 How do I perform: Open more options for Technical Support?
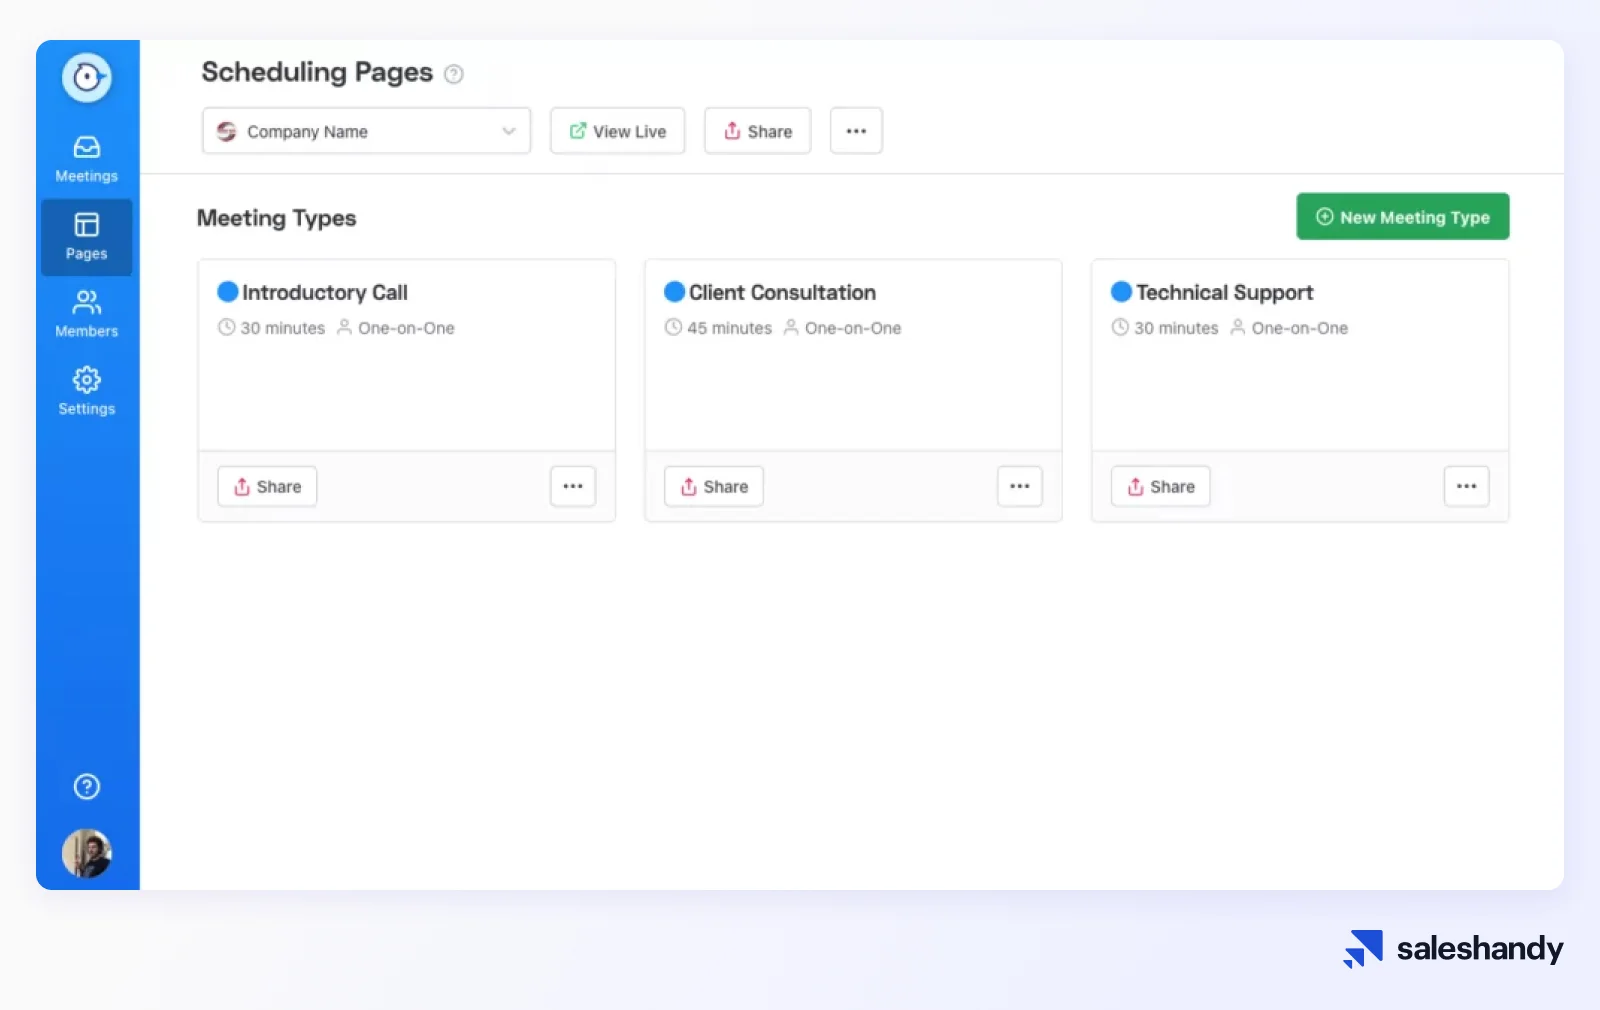1467,487
